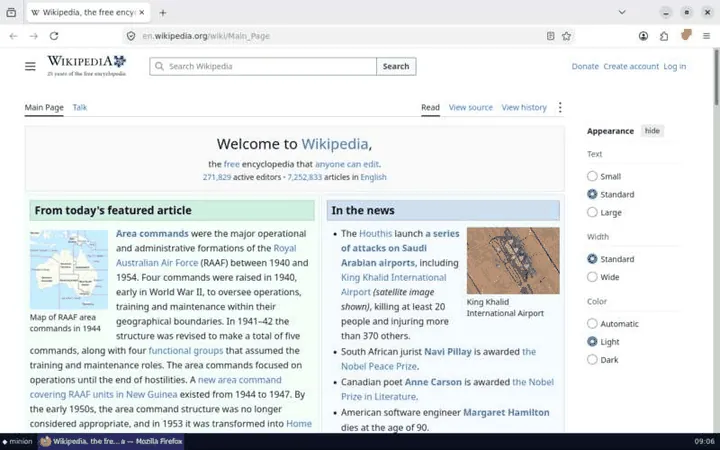Open Navi Pillay link
This screenshot has width=720, height=450.
pyautogui.click(x=448, y=352)
